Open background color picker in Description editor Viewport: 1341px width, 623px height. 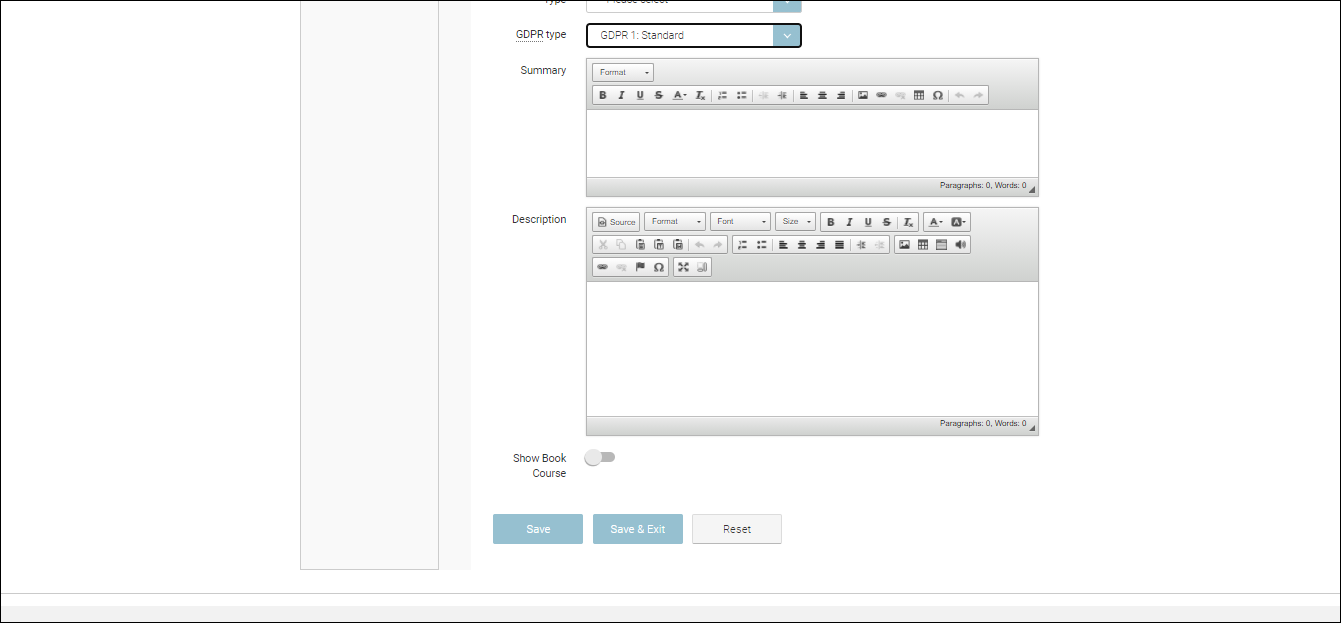[x=958, y=222]
